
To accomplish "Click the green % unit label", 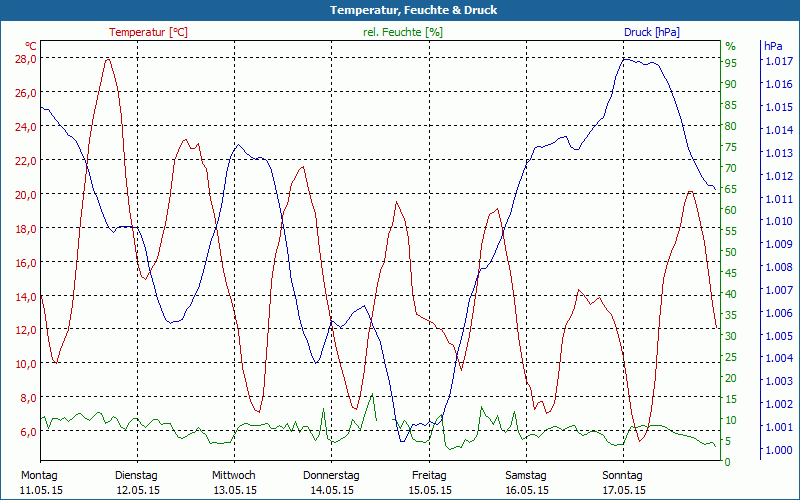I will (730, 46).
